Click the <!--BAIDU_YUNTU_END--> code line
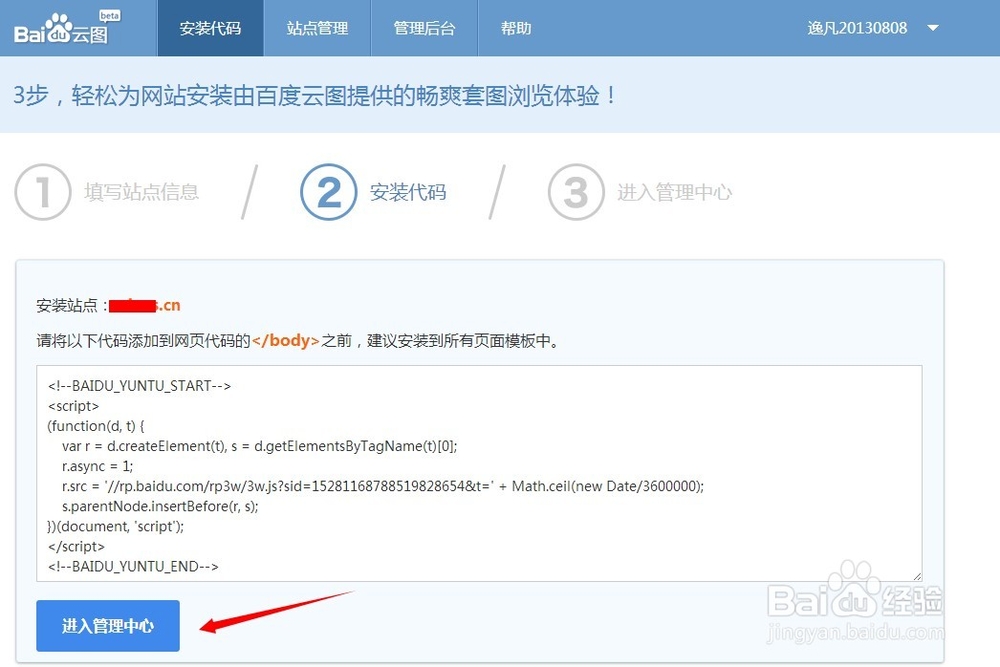The height and width of the screenshot is (667, 1000). 133,566
